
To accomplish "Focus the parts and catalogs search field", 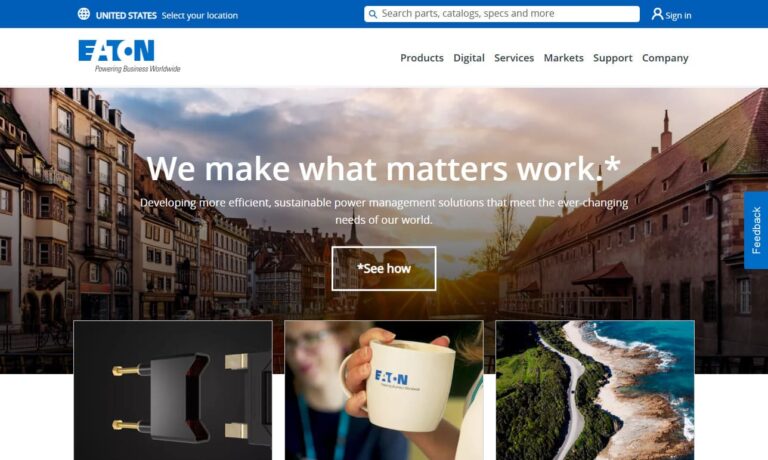I will (x=502, y=14).
